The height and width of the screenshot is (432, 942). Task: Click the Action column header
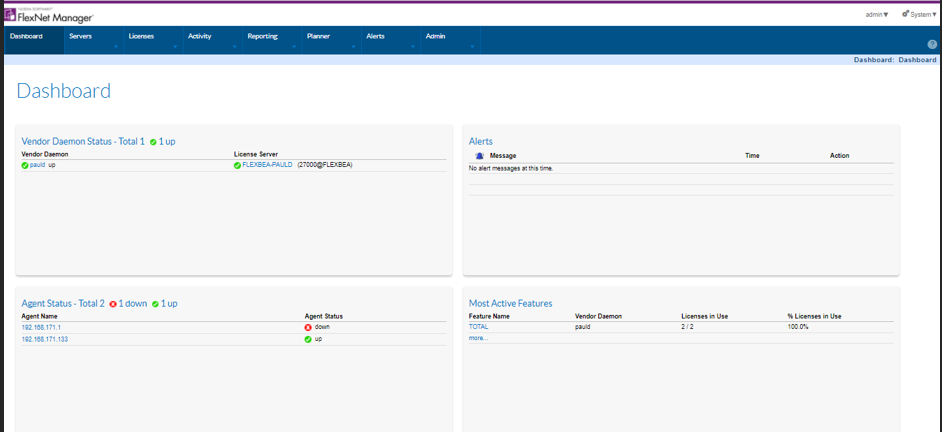point(839,156)
